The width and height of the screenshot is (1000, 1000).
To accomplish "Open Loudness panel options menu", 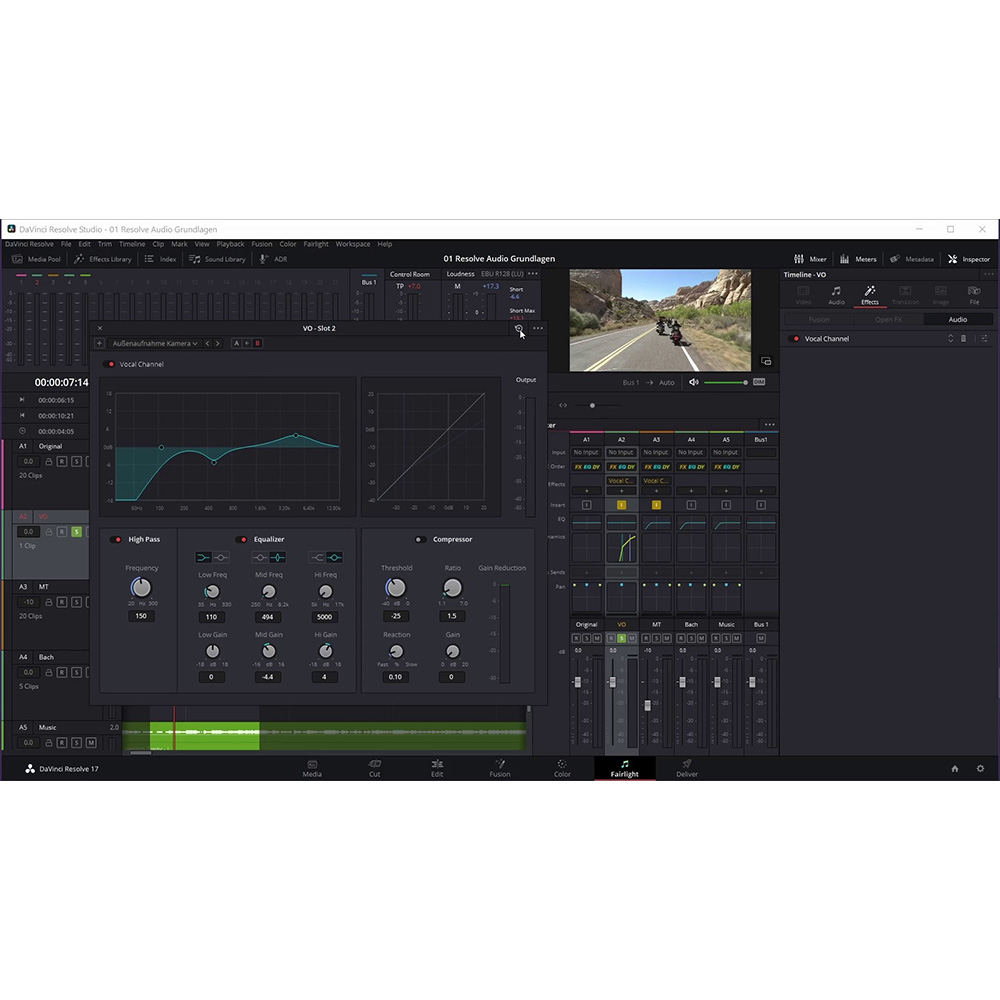I will coord(533,273).
